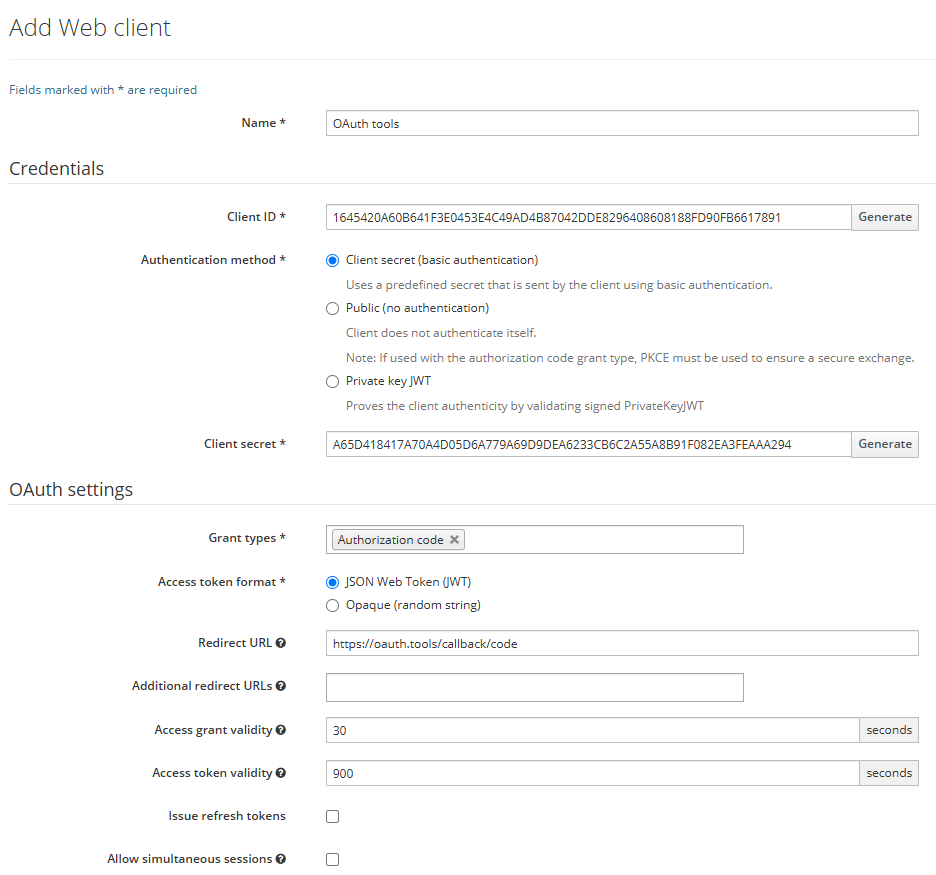Screen dimensions: 936x875
Task: Click the Redirect URL text field
Action: click(621, 643)
